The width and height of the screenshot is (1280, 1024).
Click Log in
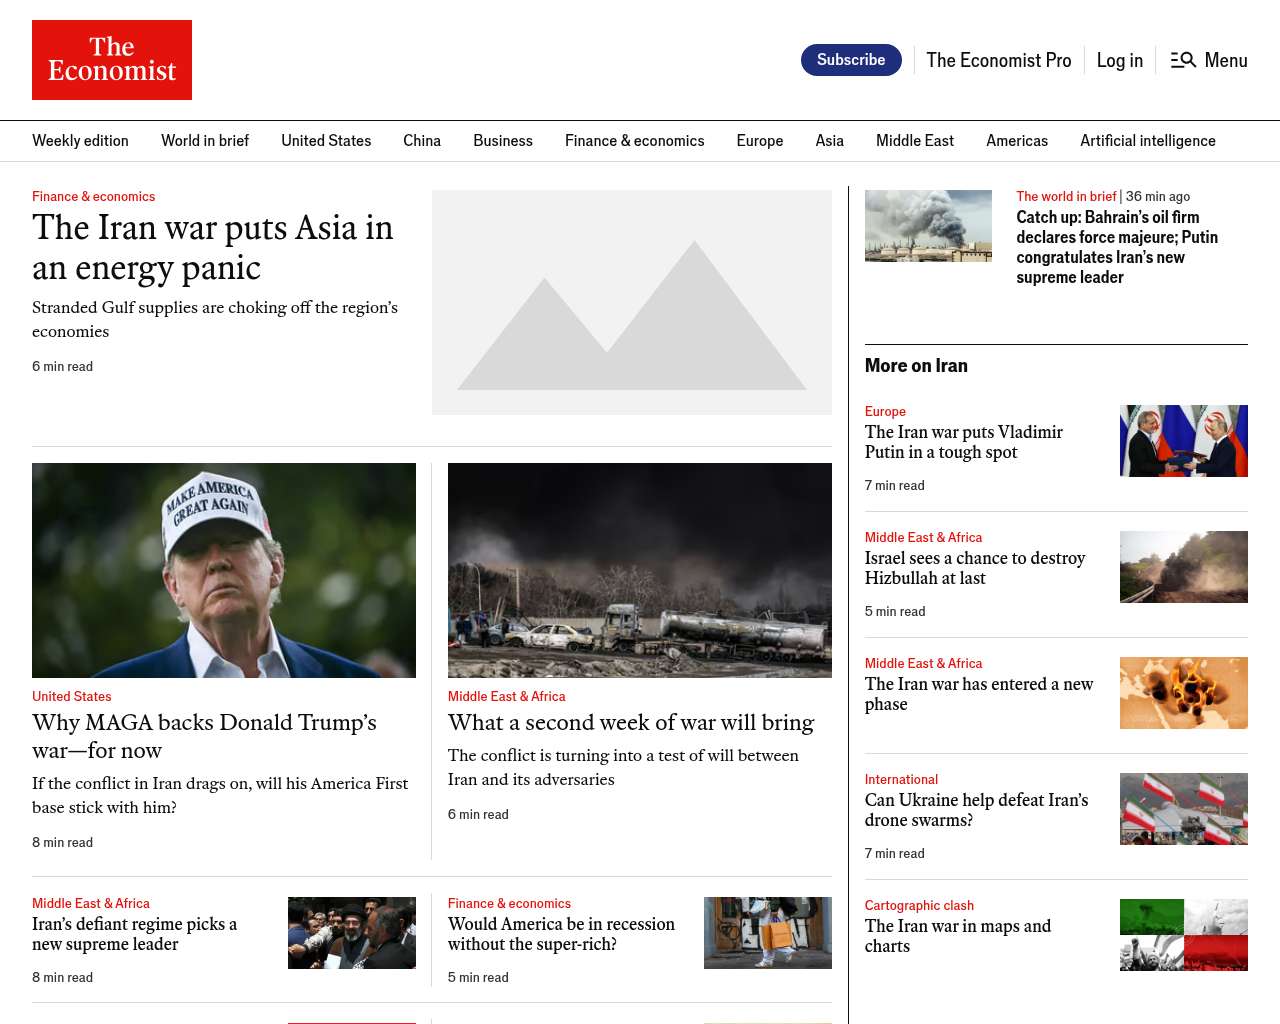tap(1119, 60)
